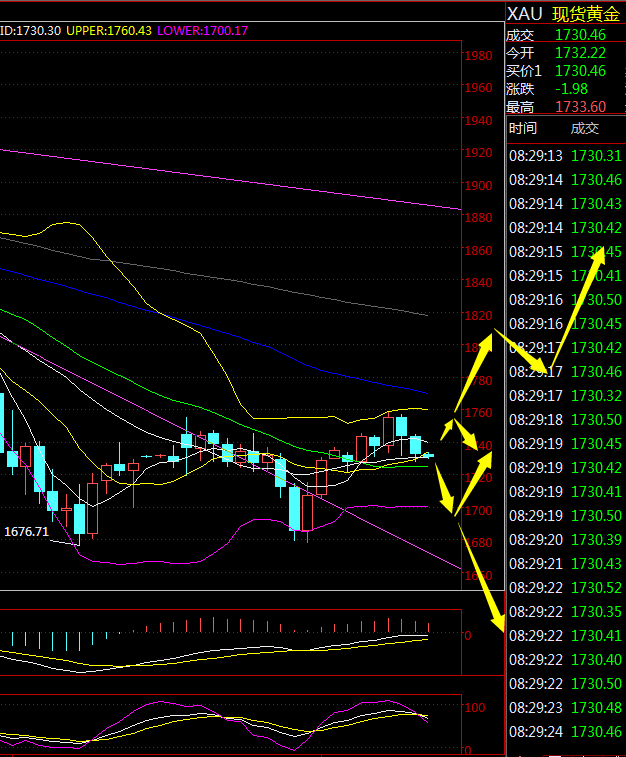Viewport: 626px width, 757px height.
Task: Select the 08:29:21 tick time
Action: [536, 564]
